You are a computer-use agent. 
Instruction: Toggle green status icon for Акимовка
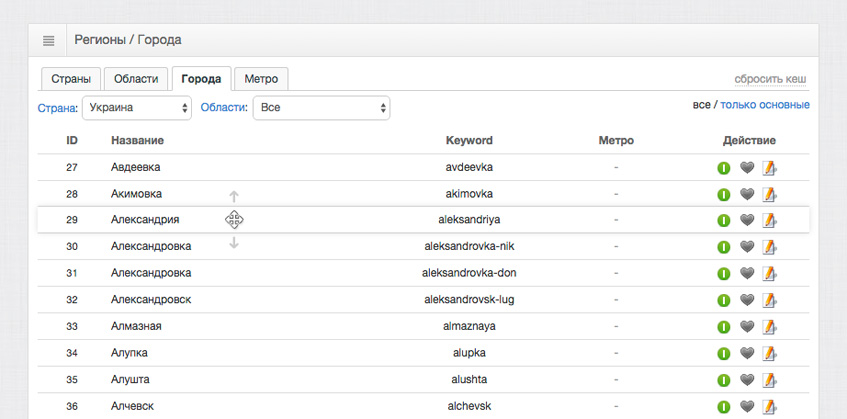coord(723,194)
